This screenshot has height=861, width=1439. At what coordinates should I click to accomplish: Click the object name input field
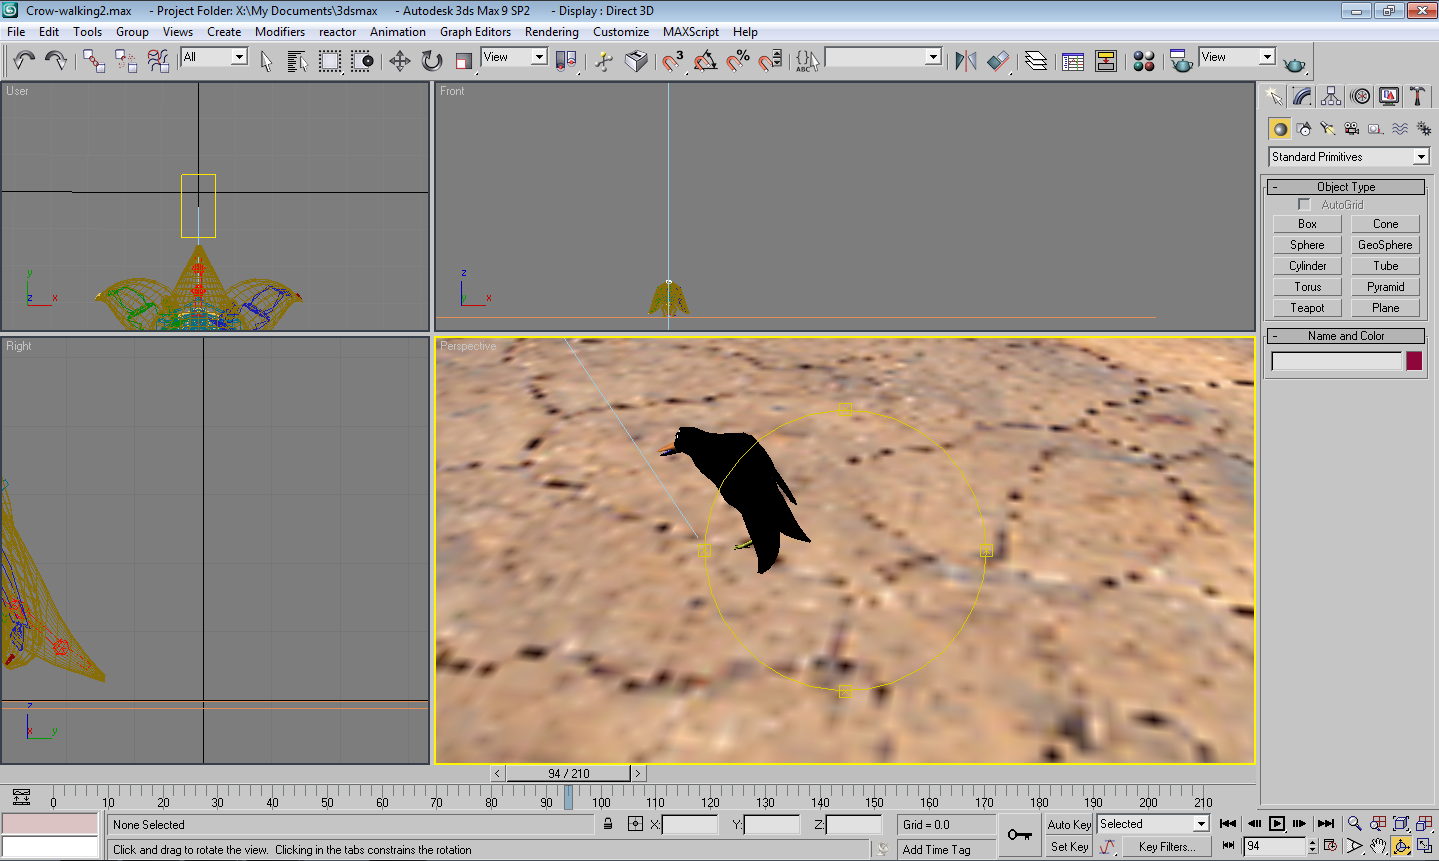(1336, 361)
